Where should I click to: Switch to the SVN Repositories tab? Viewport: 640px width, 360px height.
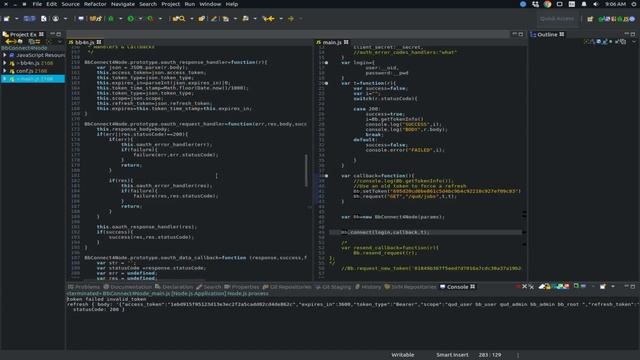point(410,287)
